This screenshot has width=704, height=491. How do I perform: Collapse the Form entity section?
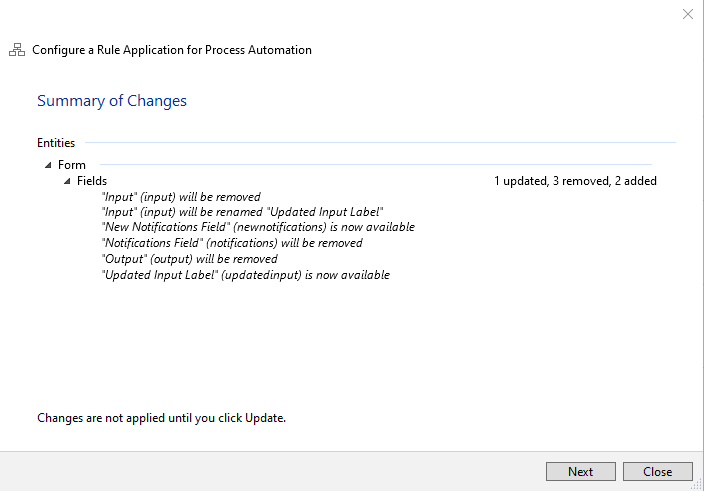tap(48, 165)
